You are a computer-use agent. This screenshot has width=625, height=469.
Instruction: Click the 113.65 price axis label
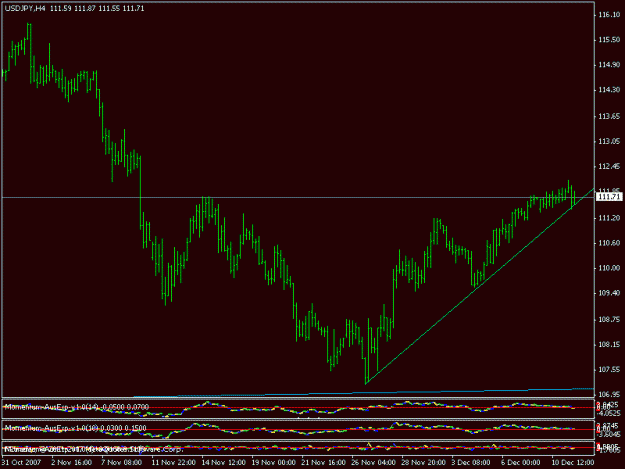[x=609, y=116]
